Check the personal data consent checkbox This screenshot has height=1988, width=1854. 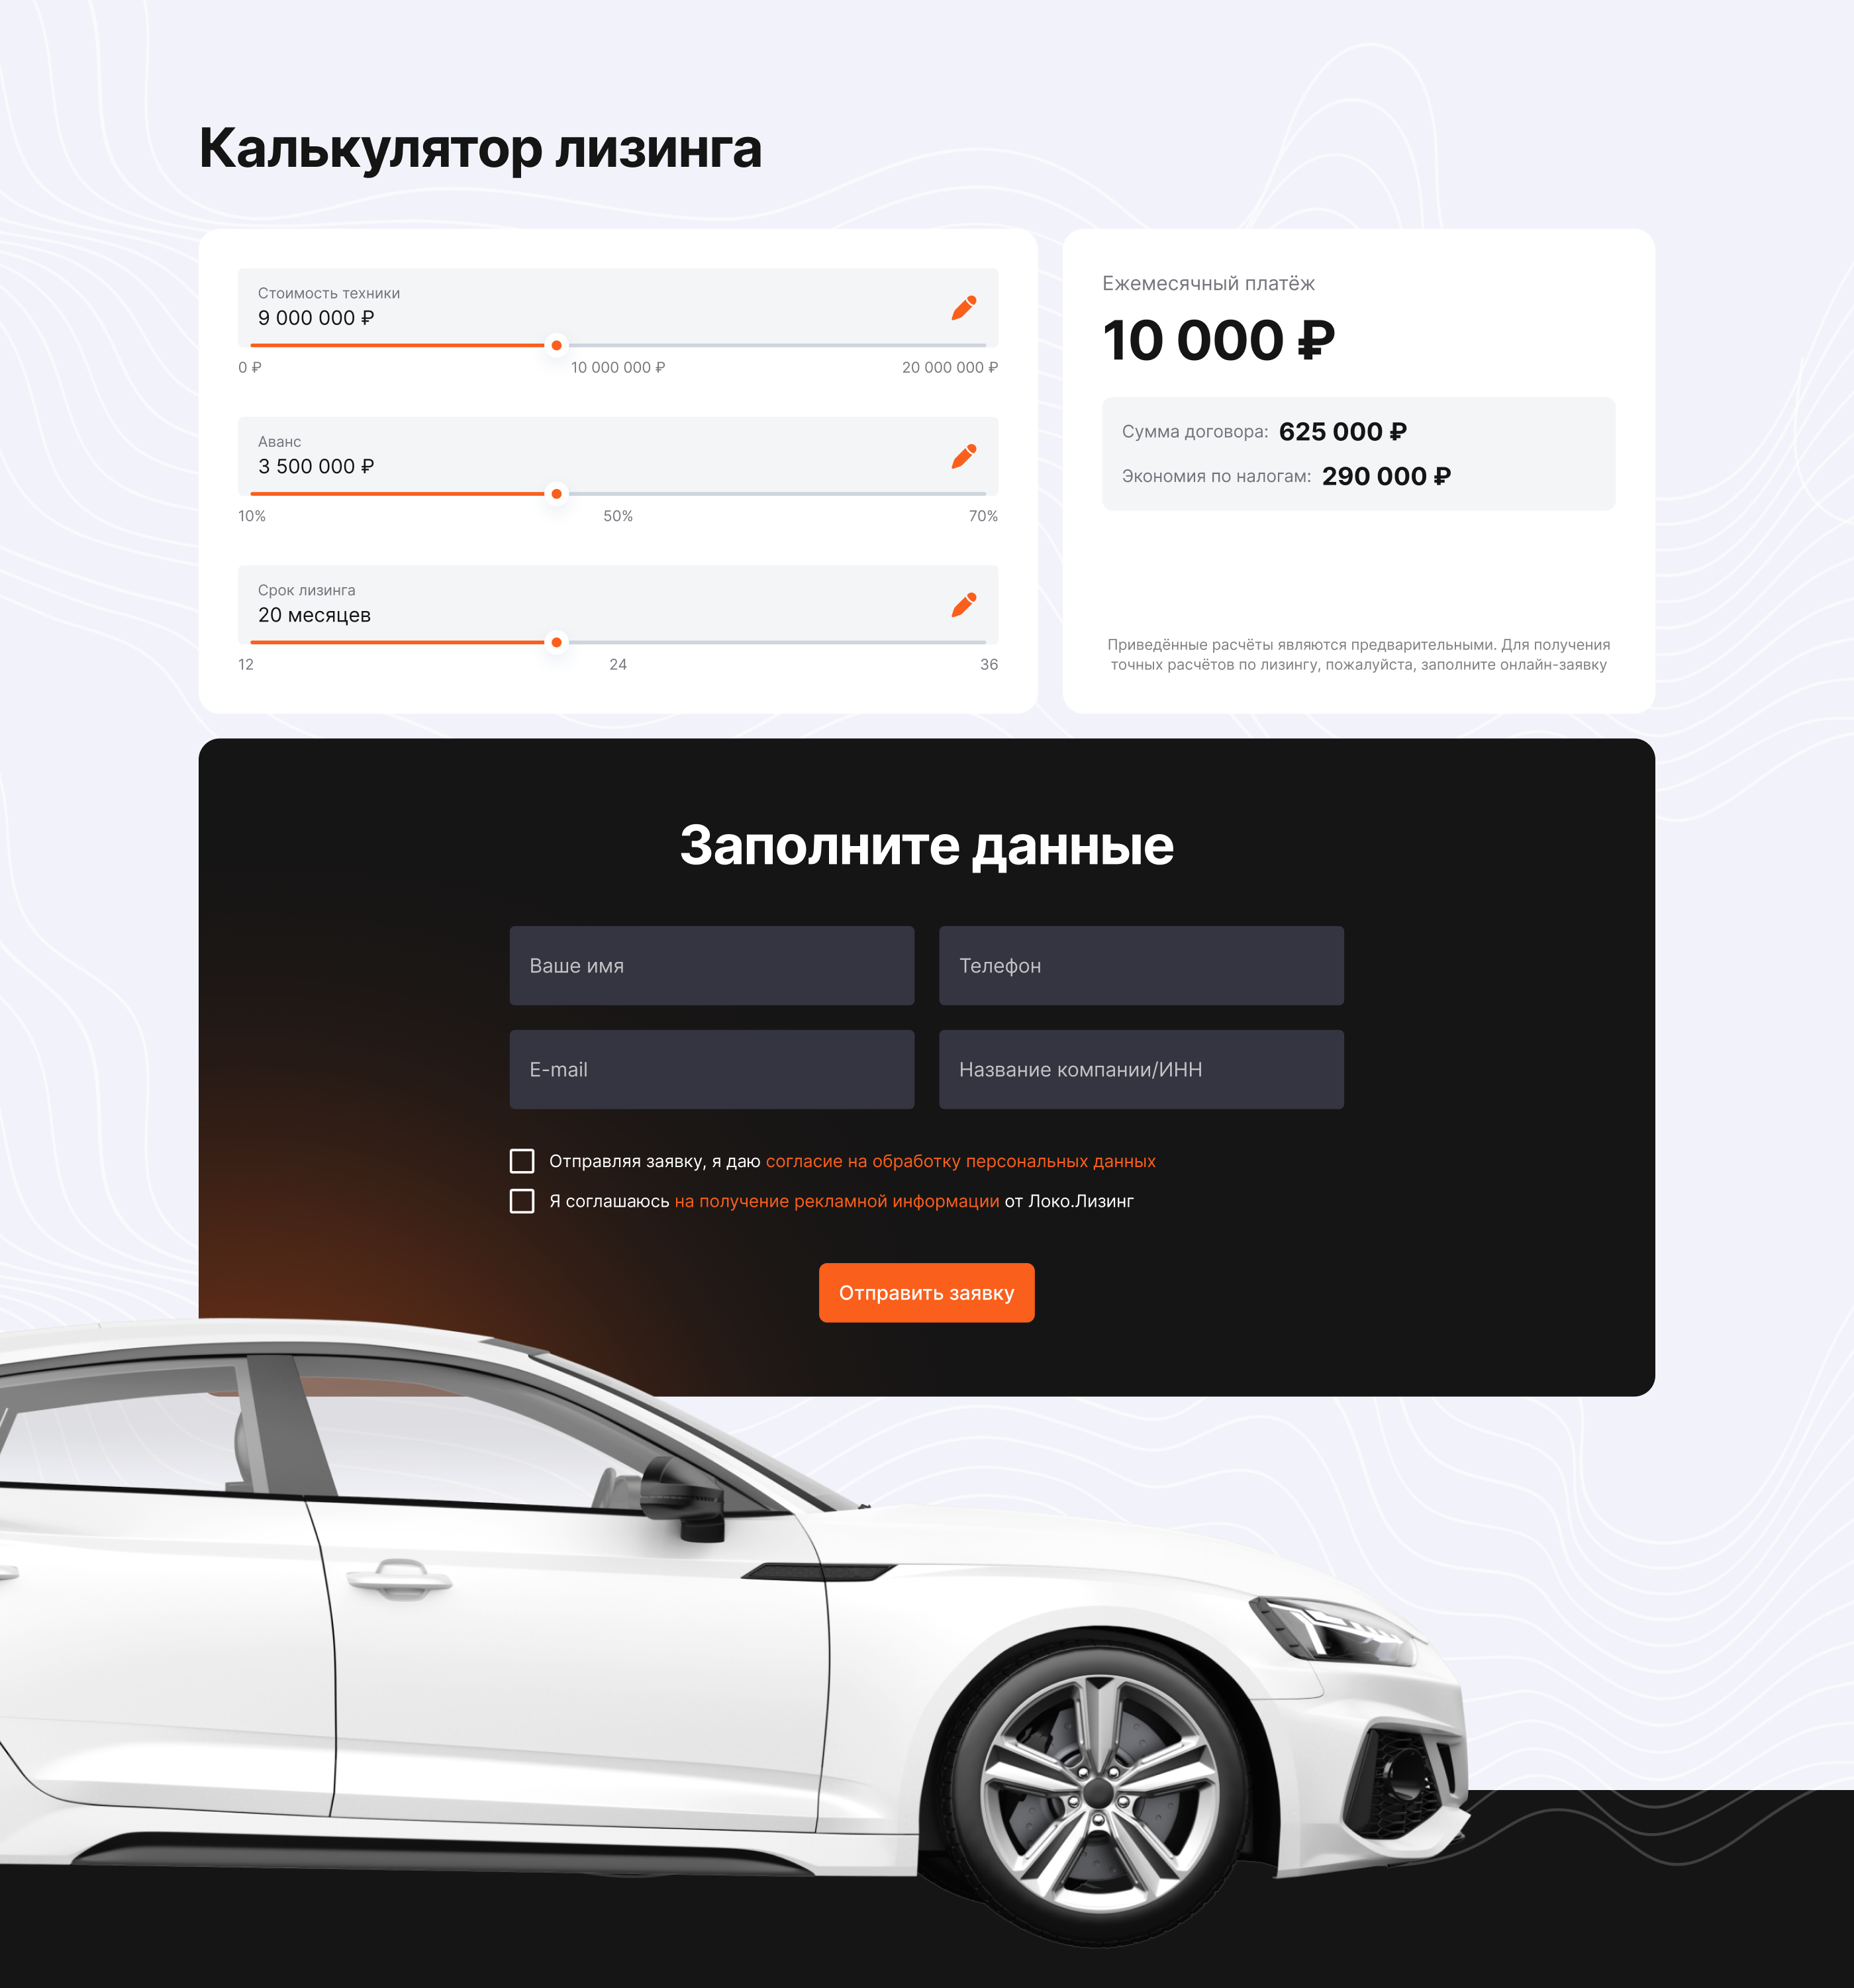coord(522,1161)
